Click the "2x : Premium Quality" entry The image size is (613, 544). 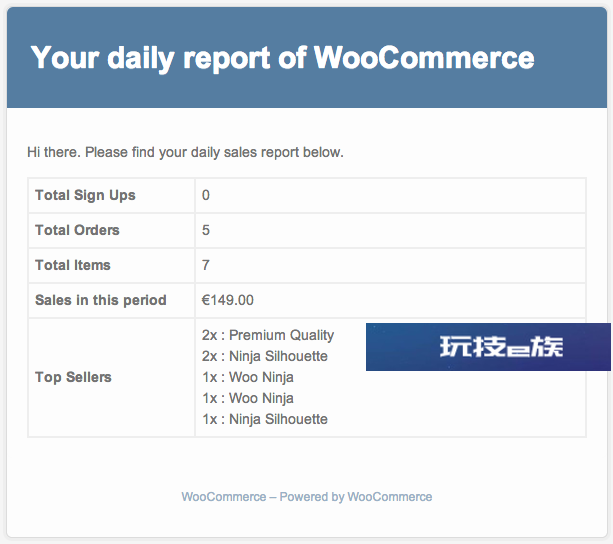click(268, 335)
